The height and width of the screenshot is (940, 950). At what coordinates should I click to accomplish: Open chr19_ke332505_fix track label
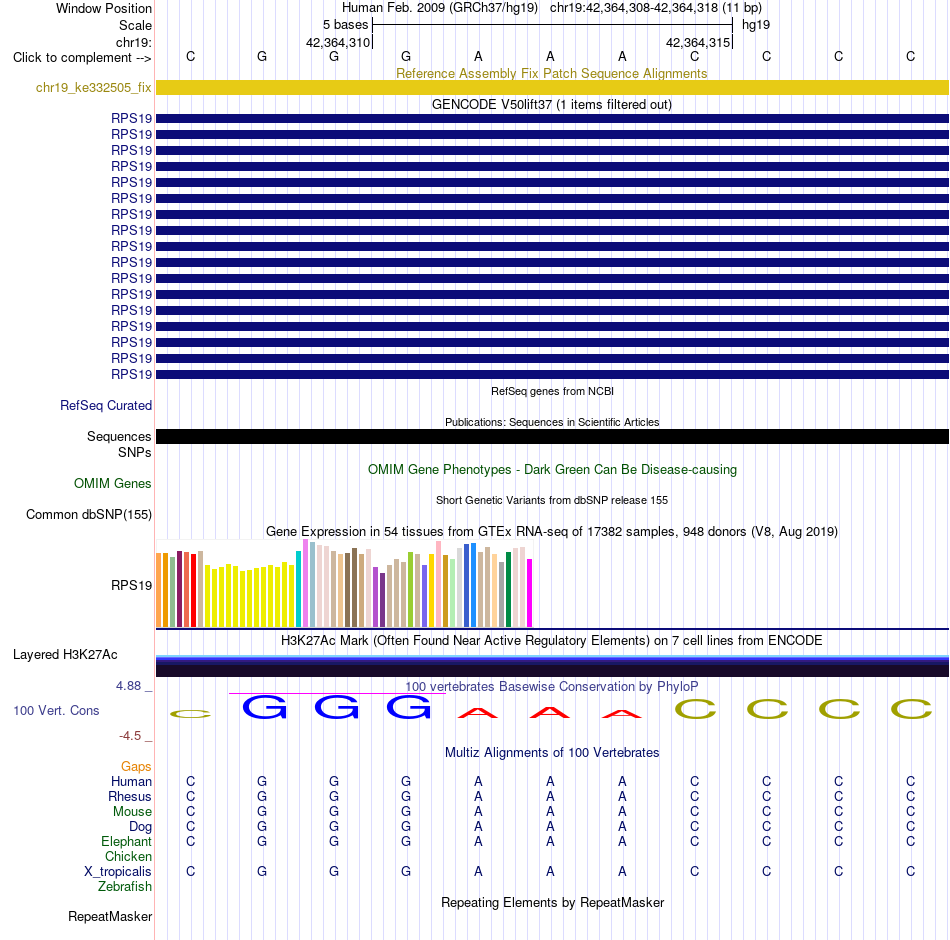[x=93, y=87]
